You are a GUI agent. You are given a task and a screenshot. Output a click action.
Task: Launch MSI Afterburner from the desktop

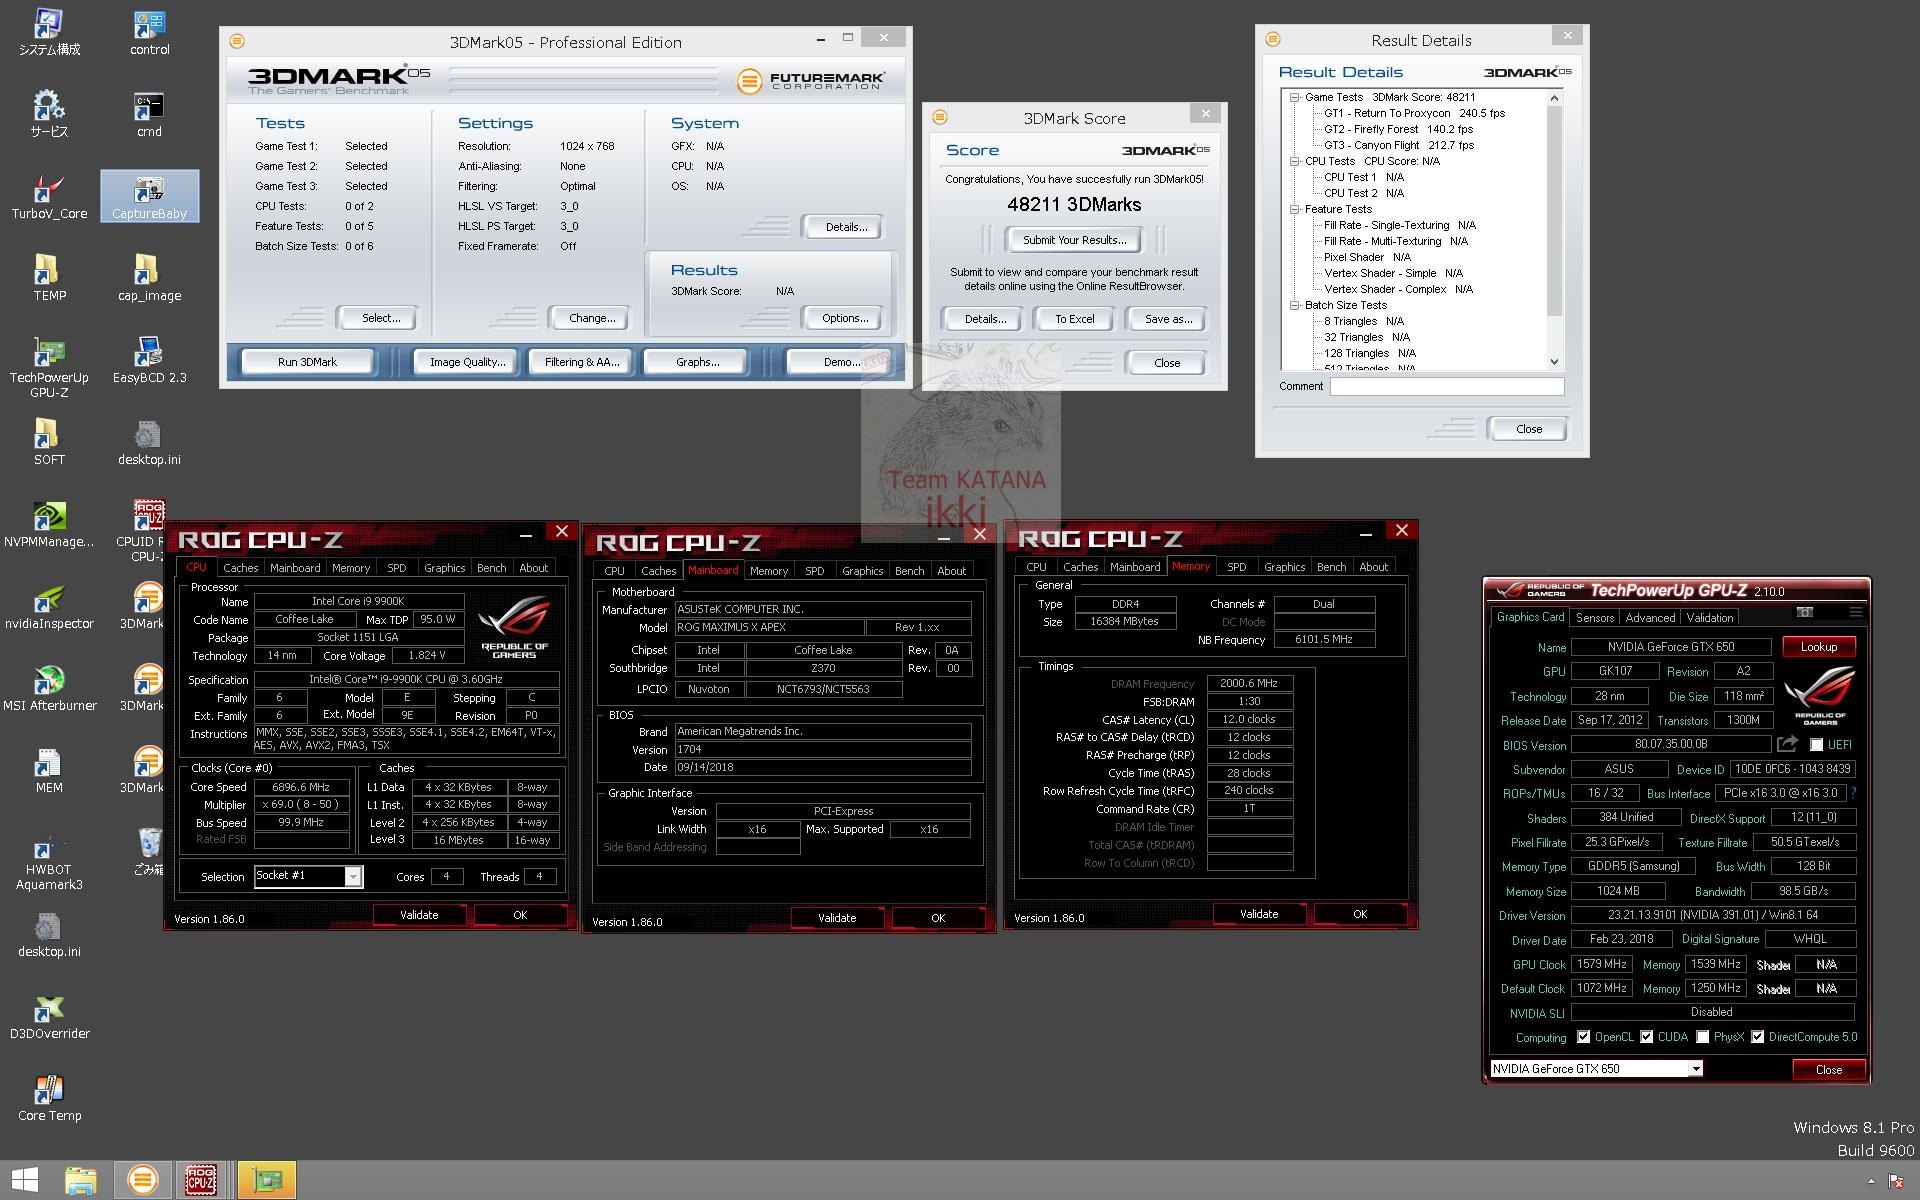pos(49,689)
